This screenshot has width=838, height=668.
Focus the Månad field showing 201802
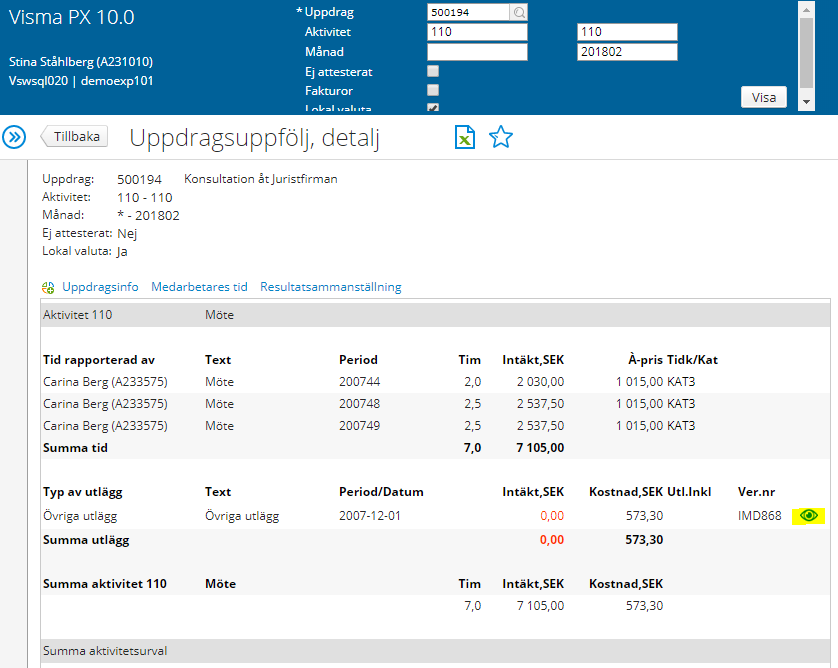coord(627,52)
